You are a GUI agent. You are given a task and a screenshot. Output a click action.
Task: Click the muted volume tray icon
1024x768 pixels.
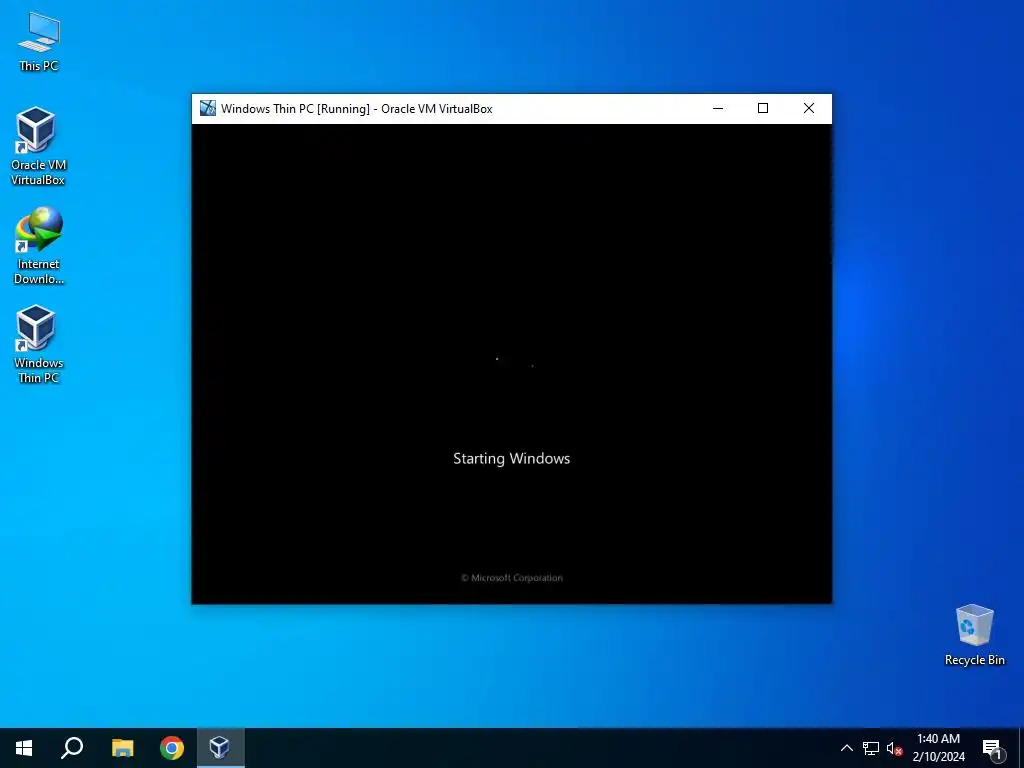[894, 748]
